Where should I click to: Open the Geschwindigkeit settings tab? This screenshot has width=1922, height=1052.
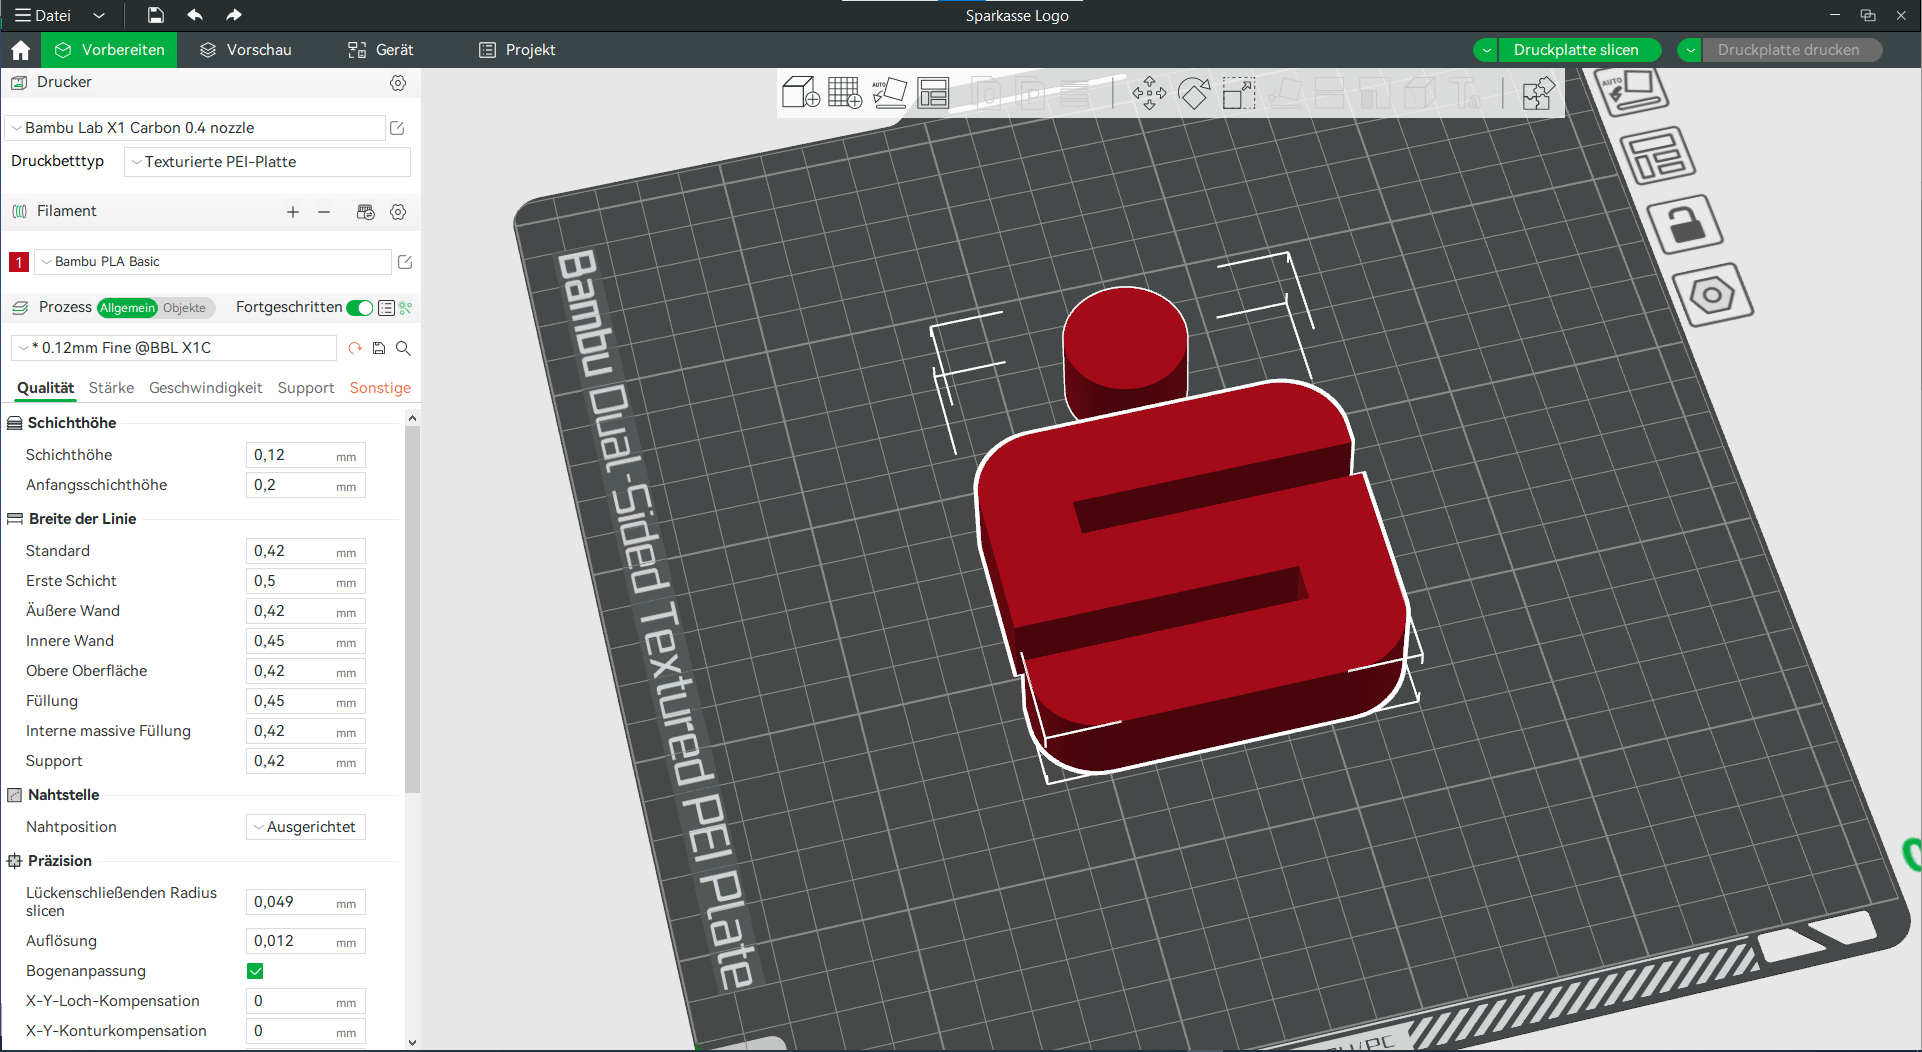[x=205, y=388]
